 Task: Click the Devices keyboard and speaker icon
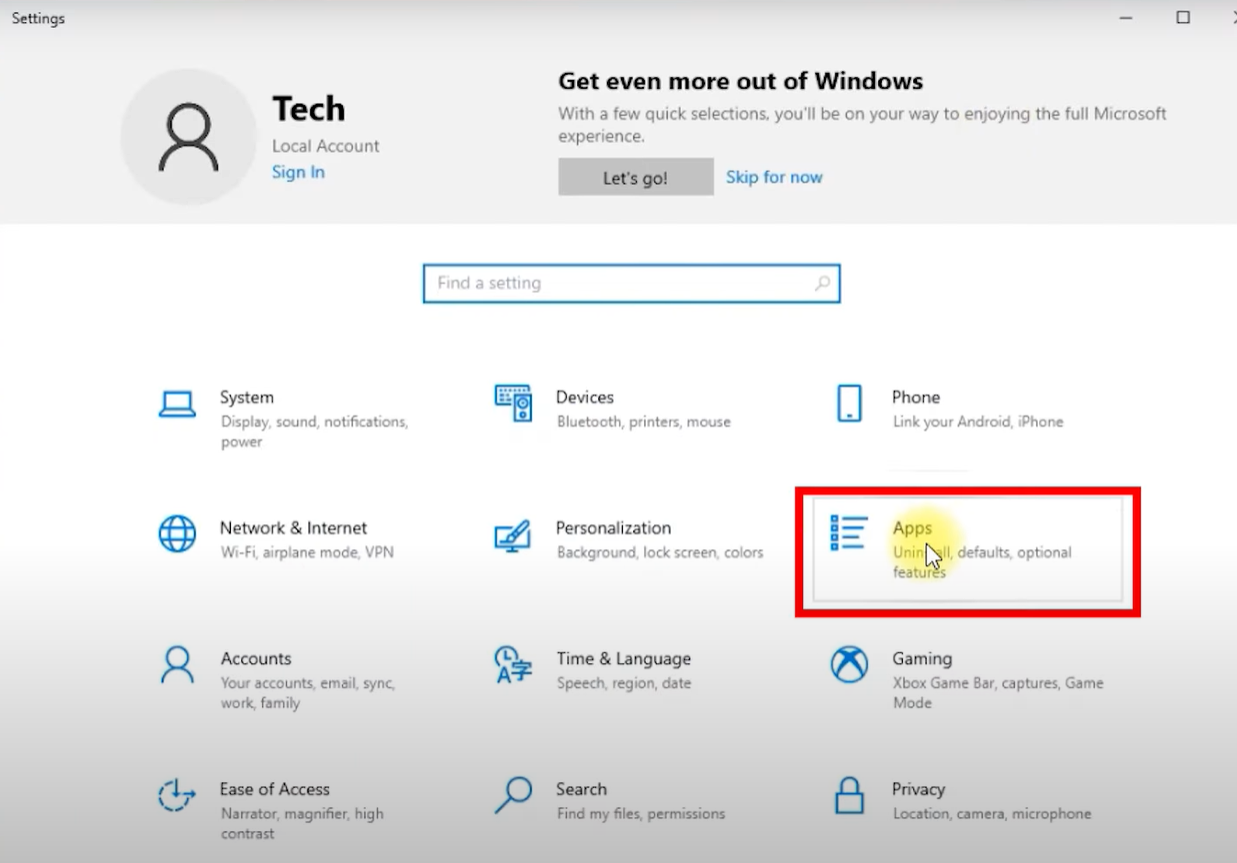513,403
